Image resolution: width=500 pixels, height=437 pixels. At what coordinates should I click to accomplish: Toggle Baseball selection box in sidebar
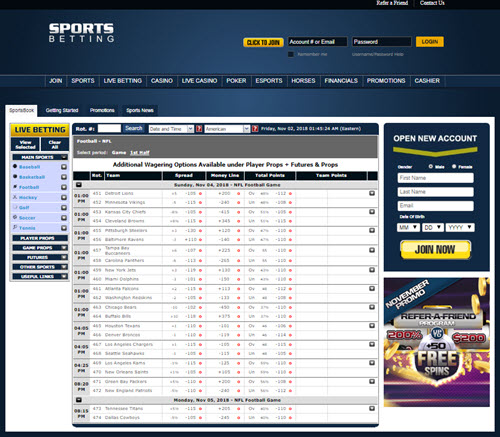(x=64, y=167)
